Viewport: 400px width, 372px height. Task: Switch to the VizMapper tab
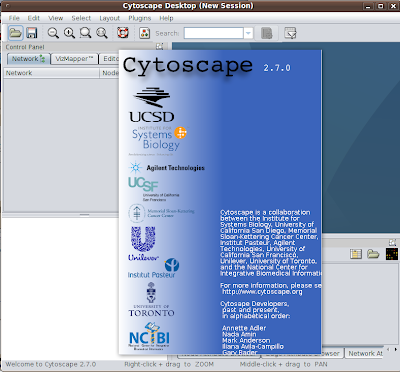(74, 59)
